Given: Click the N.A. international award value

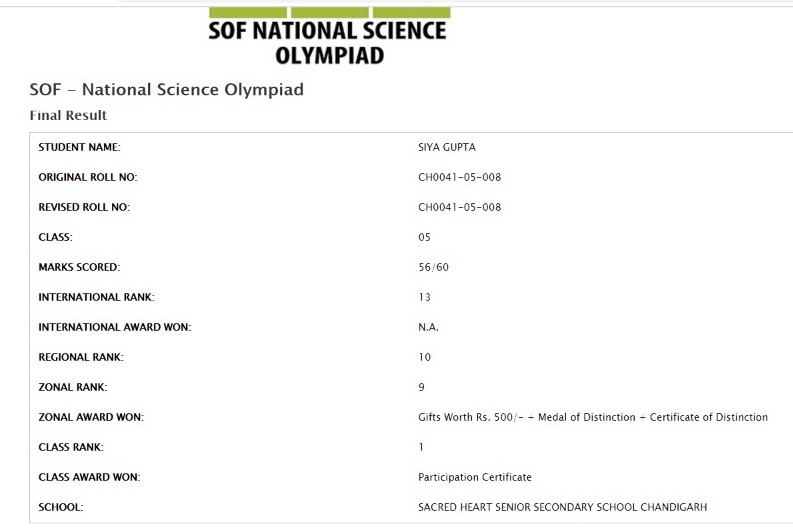Looking at the screenshot, I should (428, 327).
